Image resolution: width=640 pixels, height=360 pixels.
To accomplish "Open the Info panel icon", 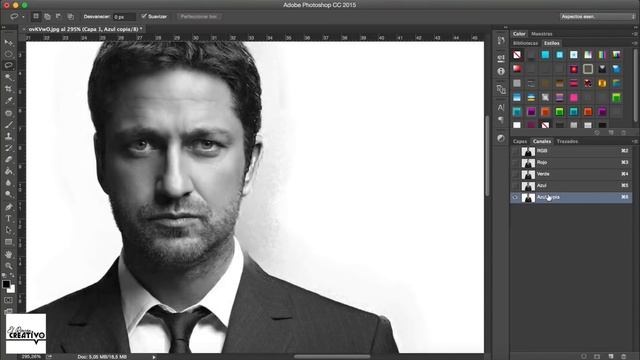I will 501,71.
